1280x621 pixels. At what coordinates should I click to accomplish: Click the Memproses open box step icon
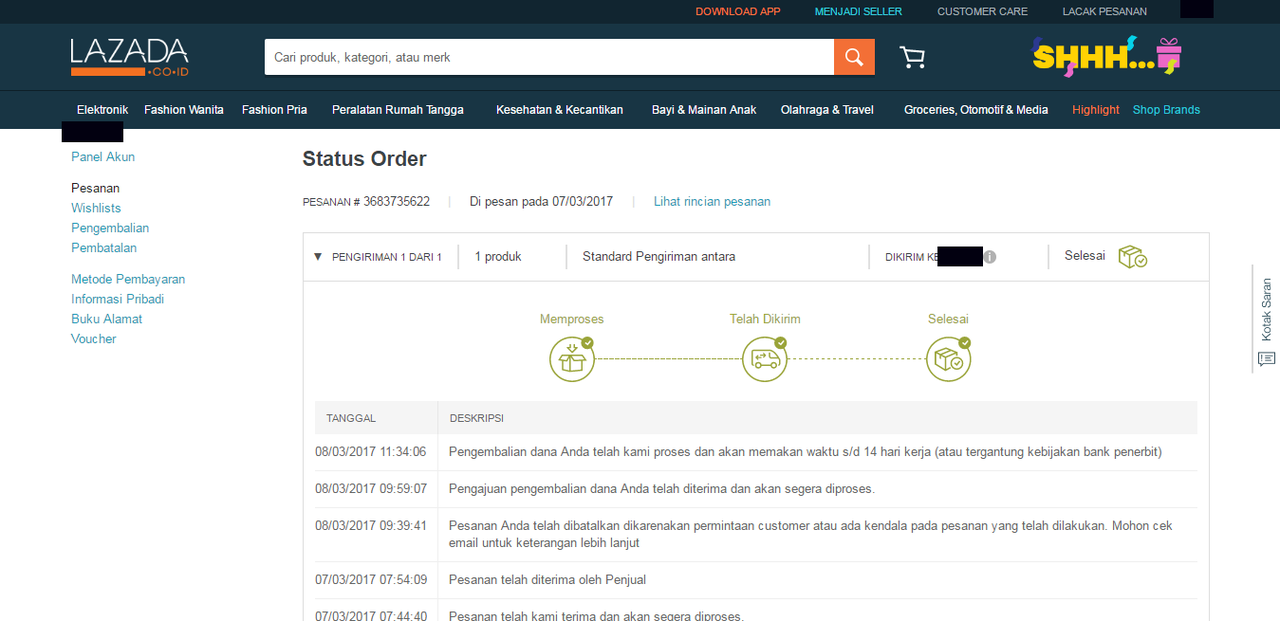click(572, 358)
